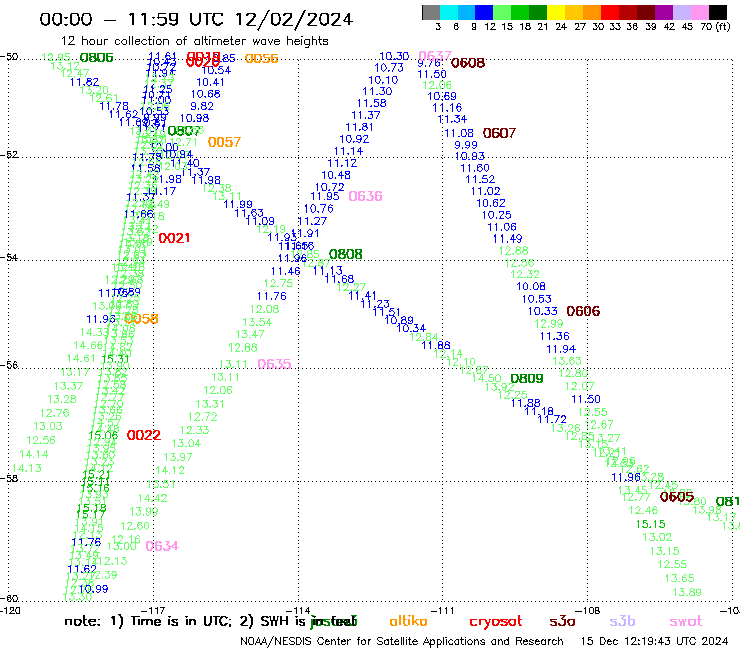This screenshot has height=650, width=740.
Task: Select the 'cryosat' satellite legend label
Action: 496,621
